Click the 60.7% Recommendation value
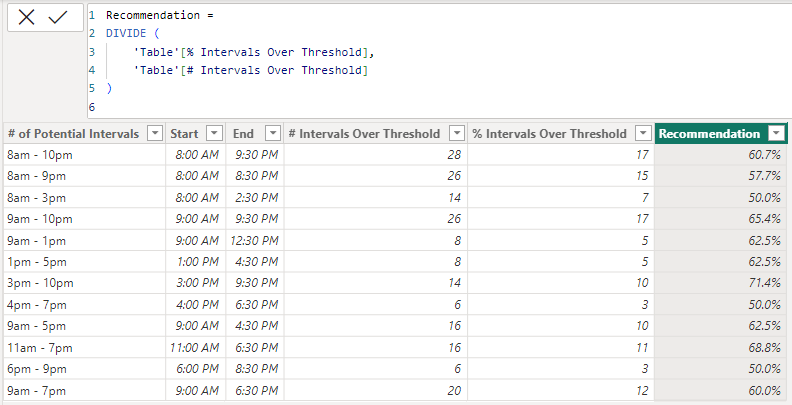Screen dimensions: 792x405 pyautogui.click(x=764, y=155)
